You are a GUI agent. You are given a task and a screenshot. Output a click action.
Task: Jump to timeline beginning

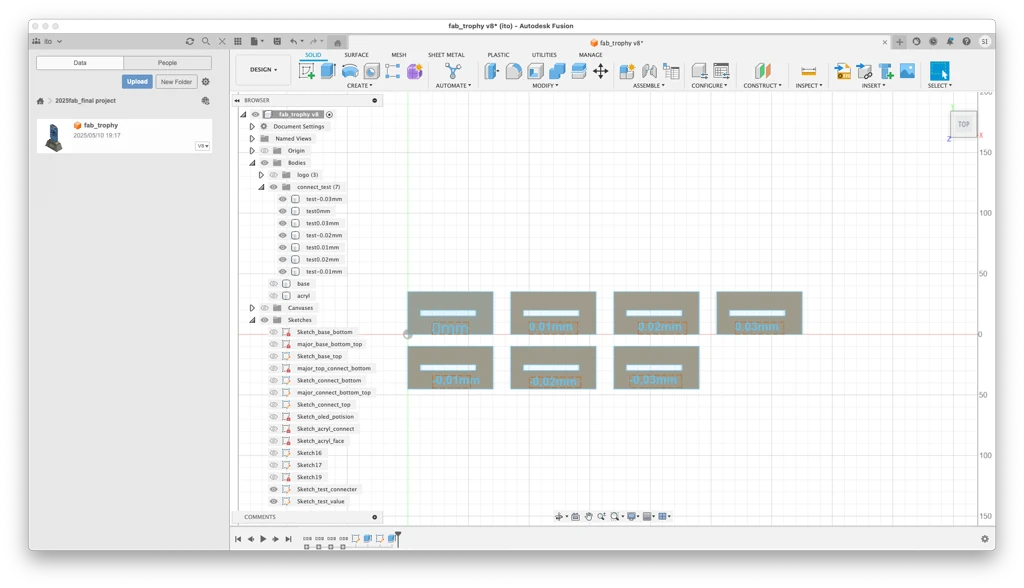pos(238,539)
